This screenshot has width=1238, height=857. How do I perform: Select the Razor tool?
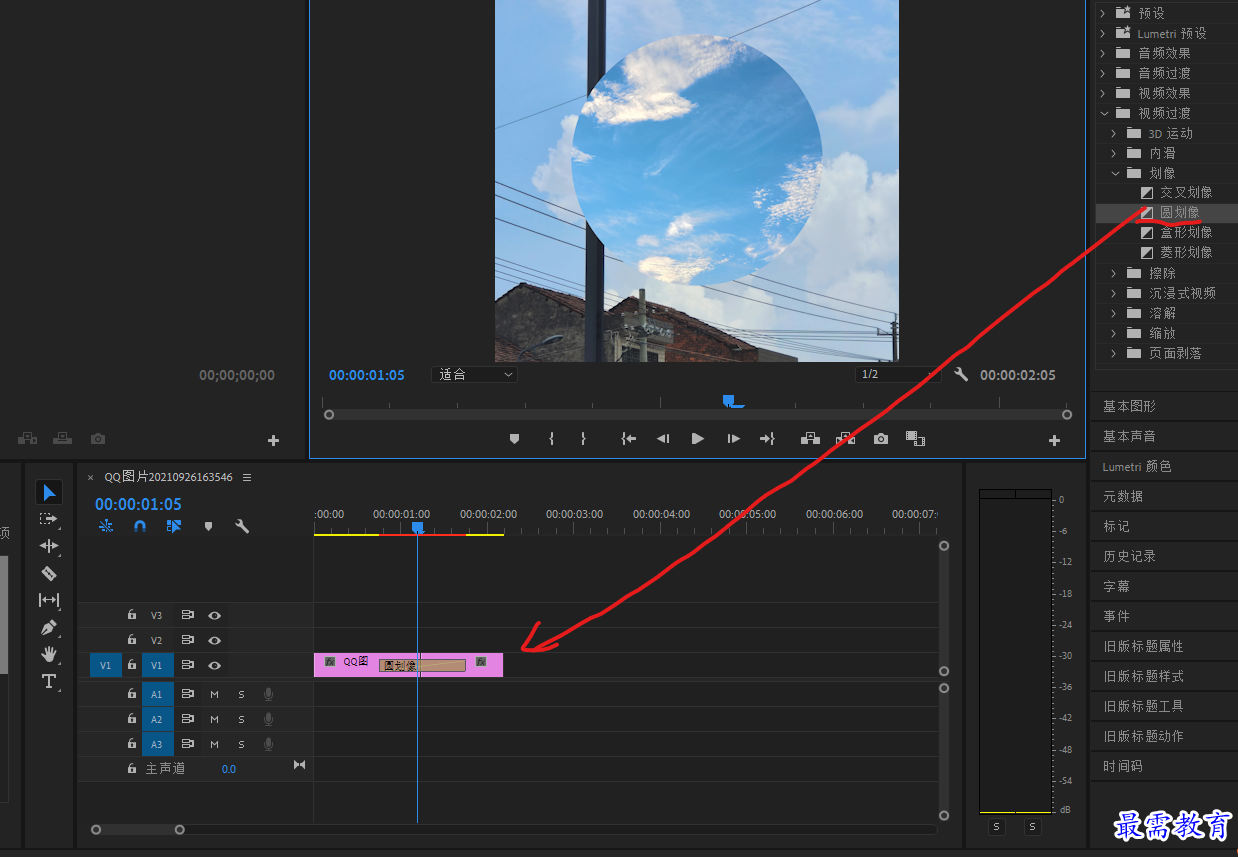pos(49,573)
